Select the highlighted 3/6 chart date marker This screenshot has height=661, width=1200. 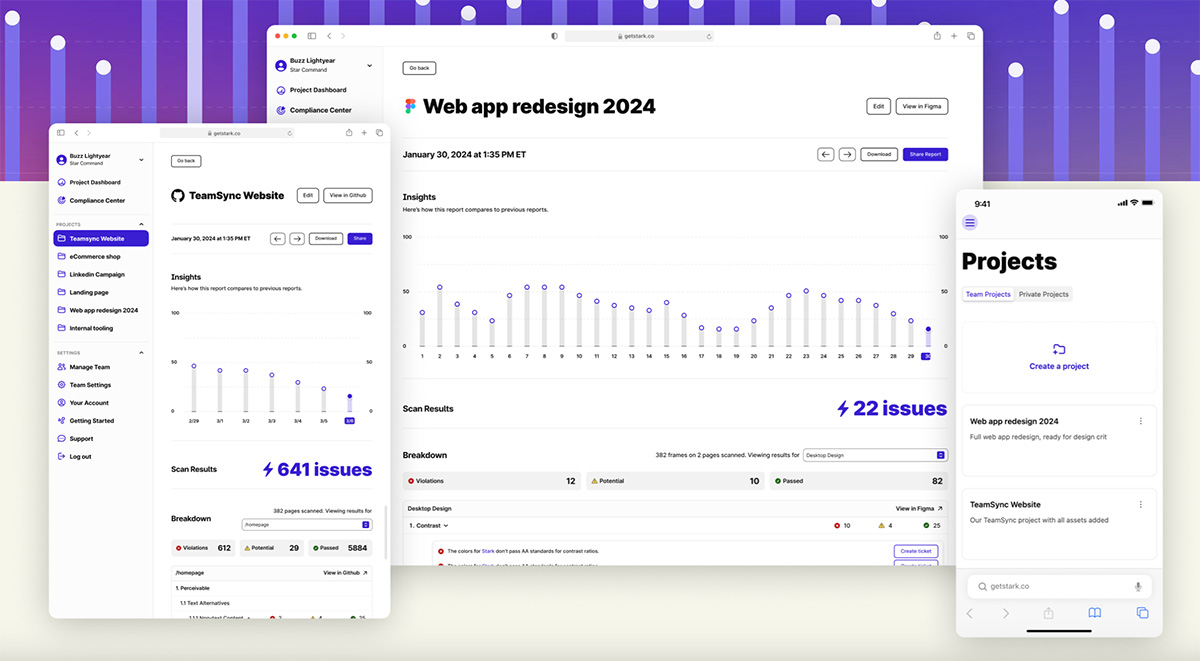349,421
